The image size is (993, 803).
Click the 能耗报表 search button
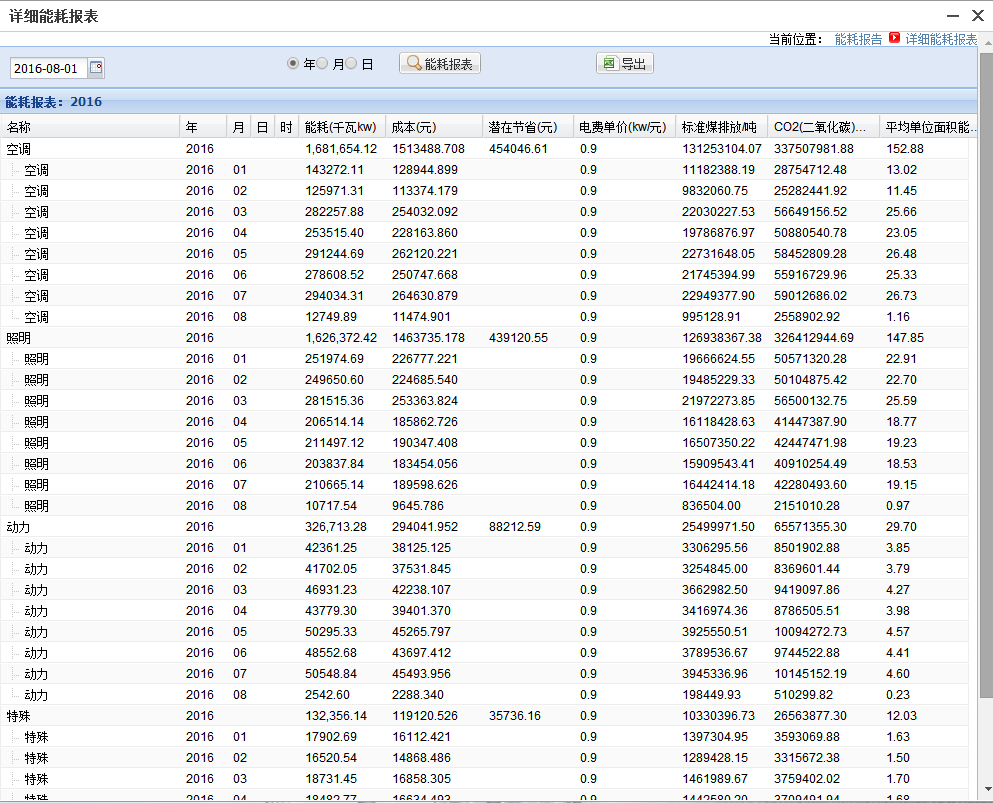(440, 63)
